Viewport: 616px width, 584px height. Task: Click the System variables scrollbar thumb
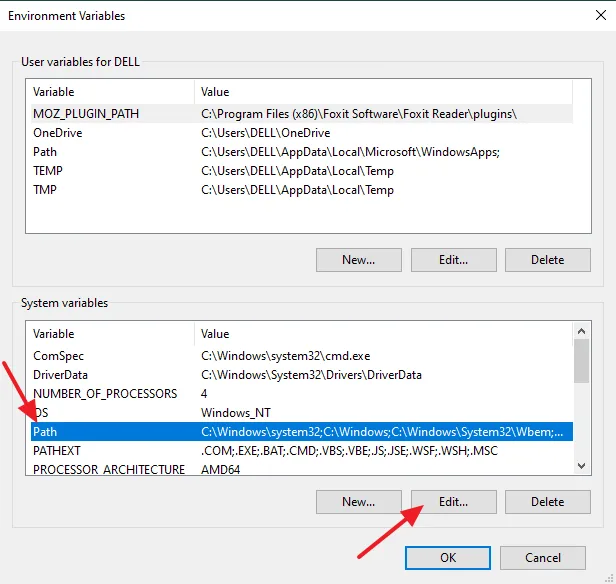[x=581, y=361]
